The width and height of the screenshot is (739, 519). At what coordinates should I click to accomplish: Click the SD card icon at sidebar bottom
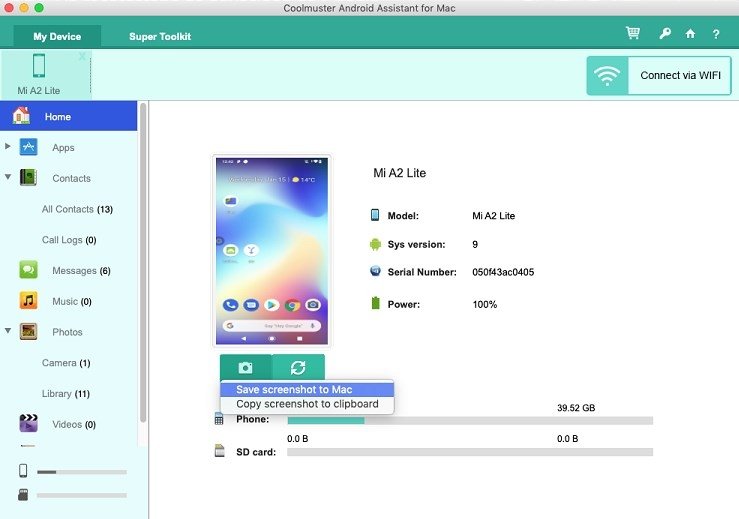(x=23, y=494)
